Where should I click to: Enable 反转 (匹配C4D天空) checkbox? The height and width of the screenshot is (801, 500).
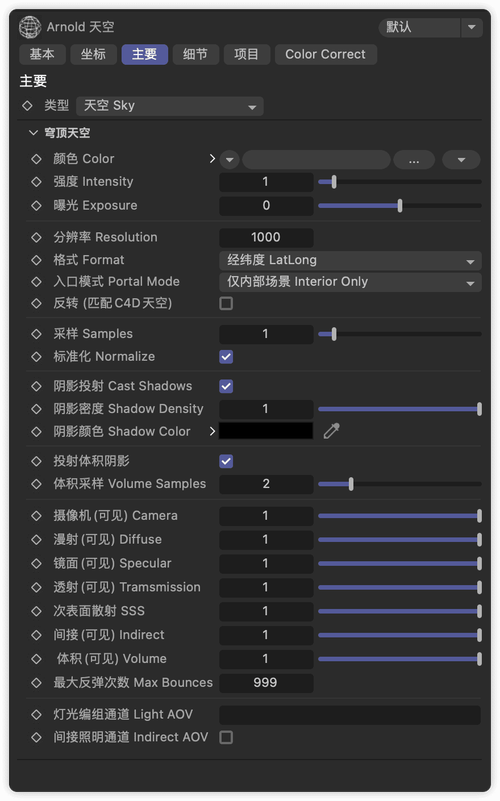[x=226, y=303]
